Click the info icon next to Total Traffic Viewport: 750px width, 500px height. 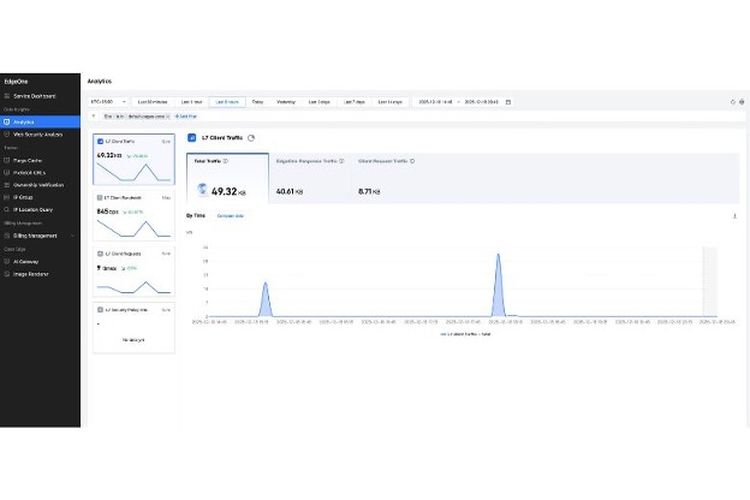[x=226, y=161]
